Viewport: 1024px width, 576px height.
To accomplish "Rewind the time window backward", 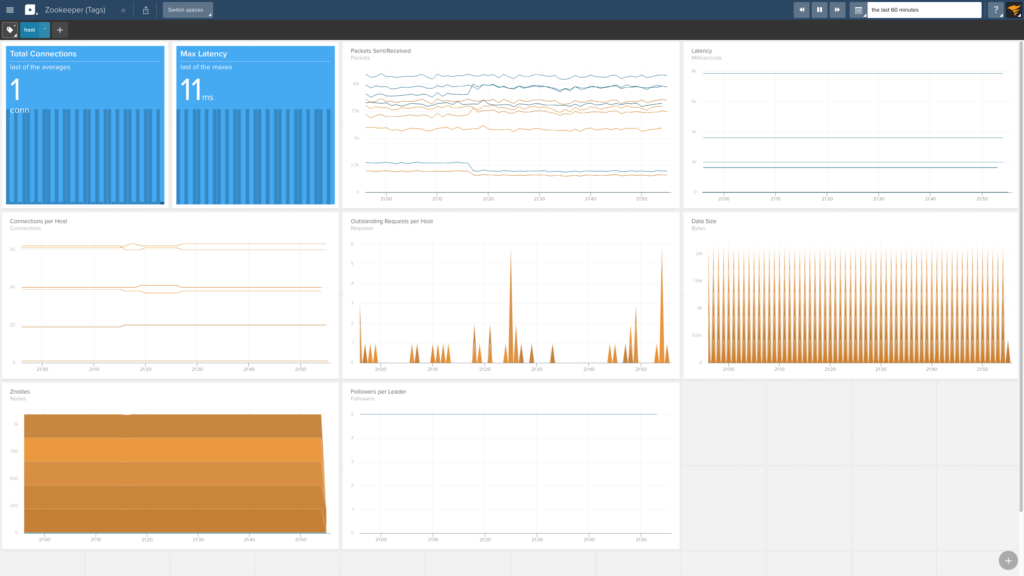I will pyautogui.click(x=802, y=10).
